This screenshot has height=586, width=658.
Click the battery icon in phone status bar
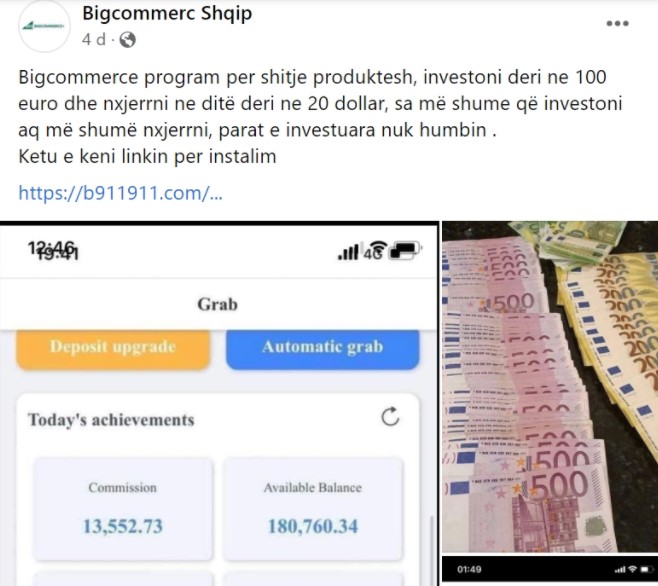[x=405, y=250]
